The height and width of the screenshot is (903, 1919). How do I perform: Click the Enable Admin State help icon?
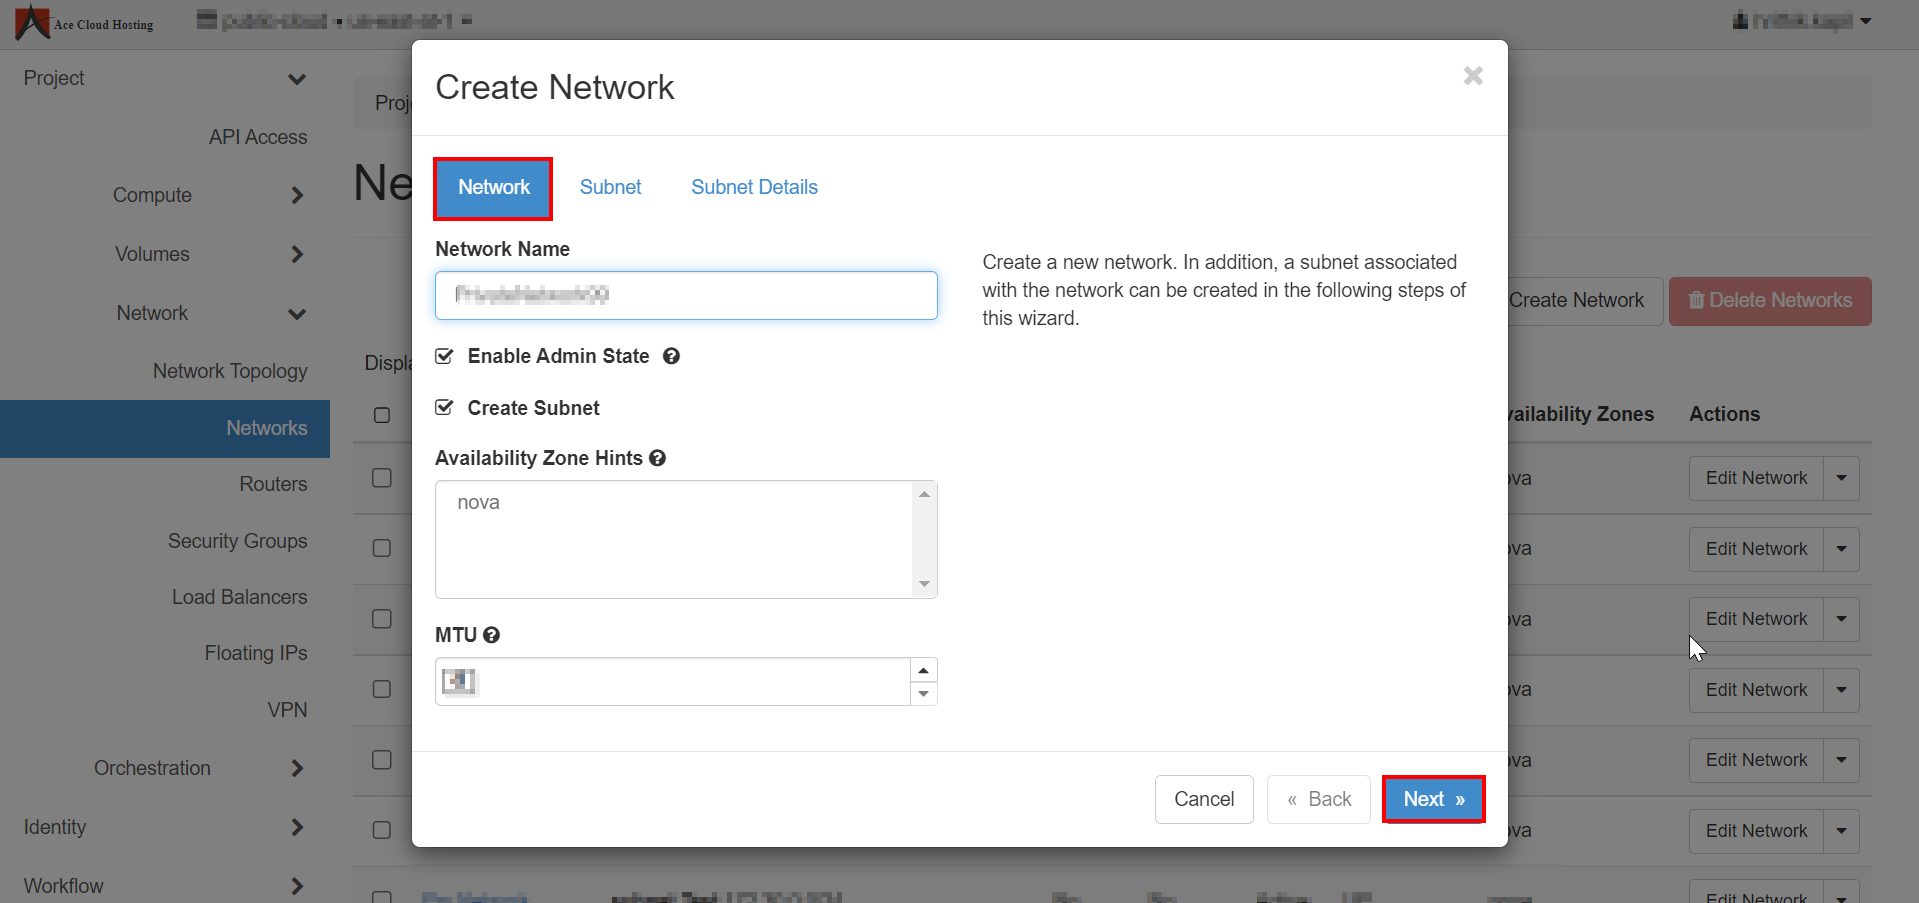[671, 356]
